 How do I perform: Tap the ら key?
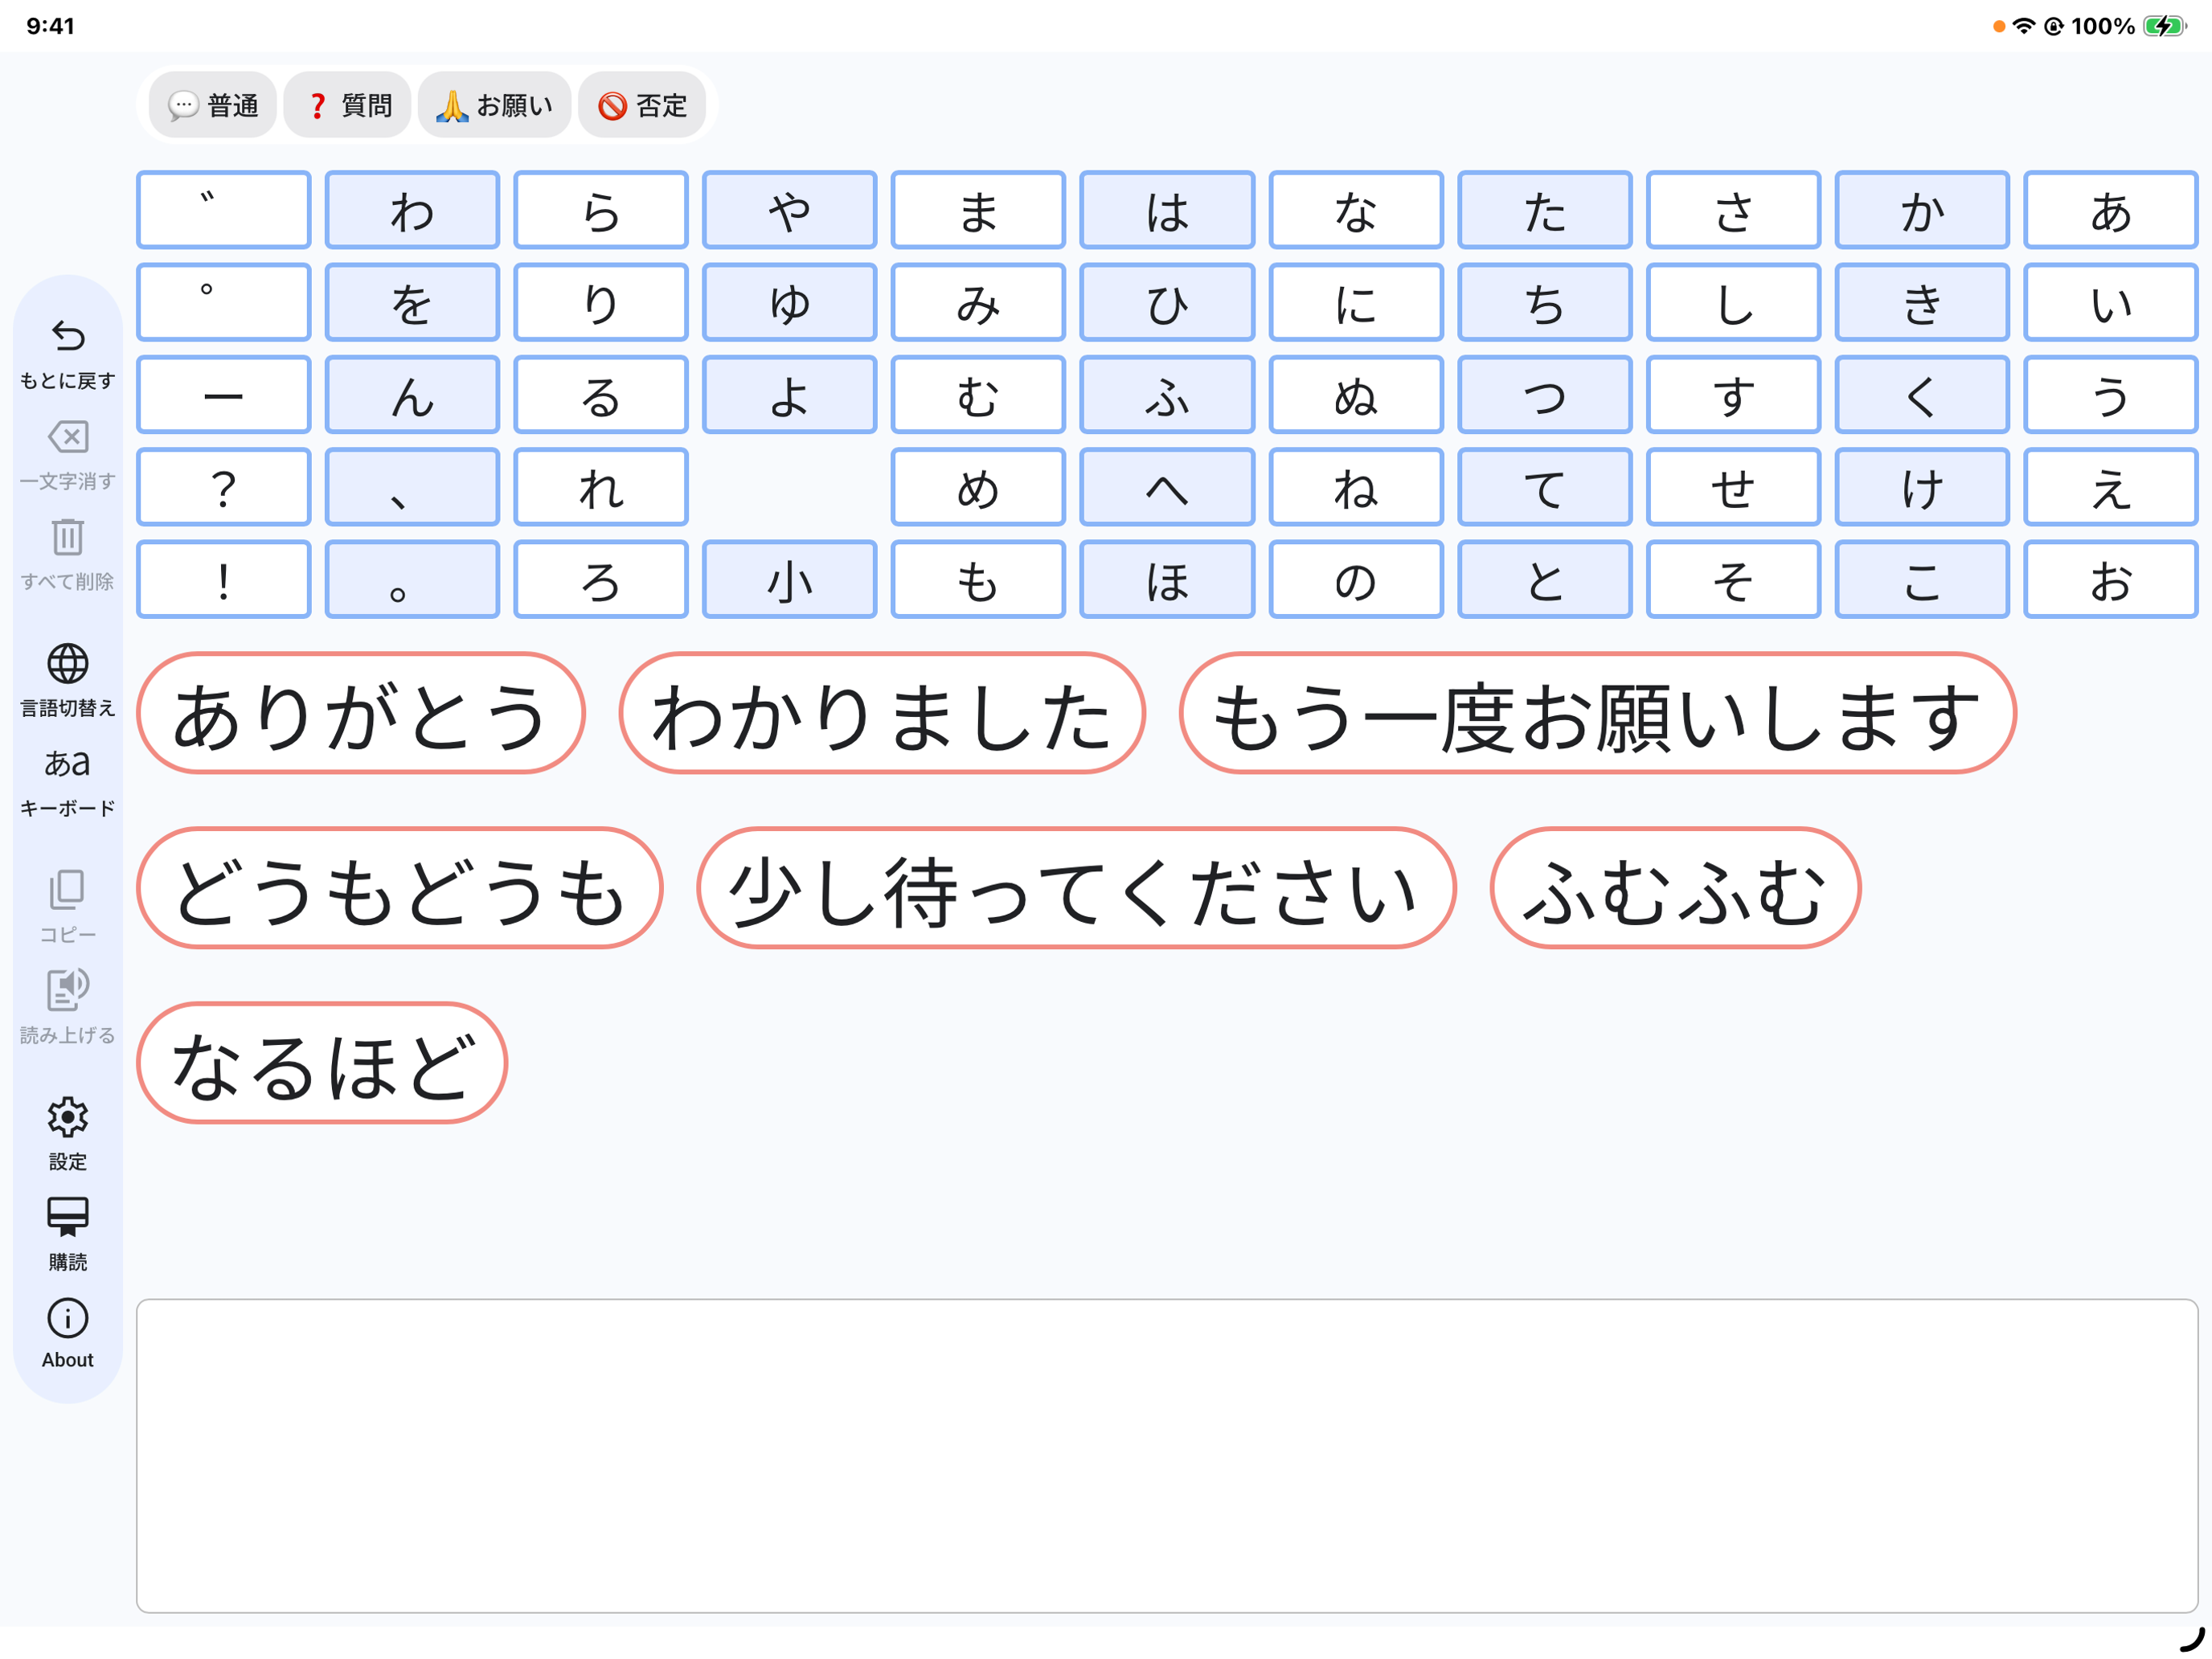coord(601,210)
